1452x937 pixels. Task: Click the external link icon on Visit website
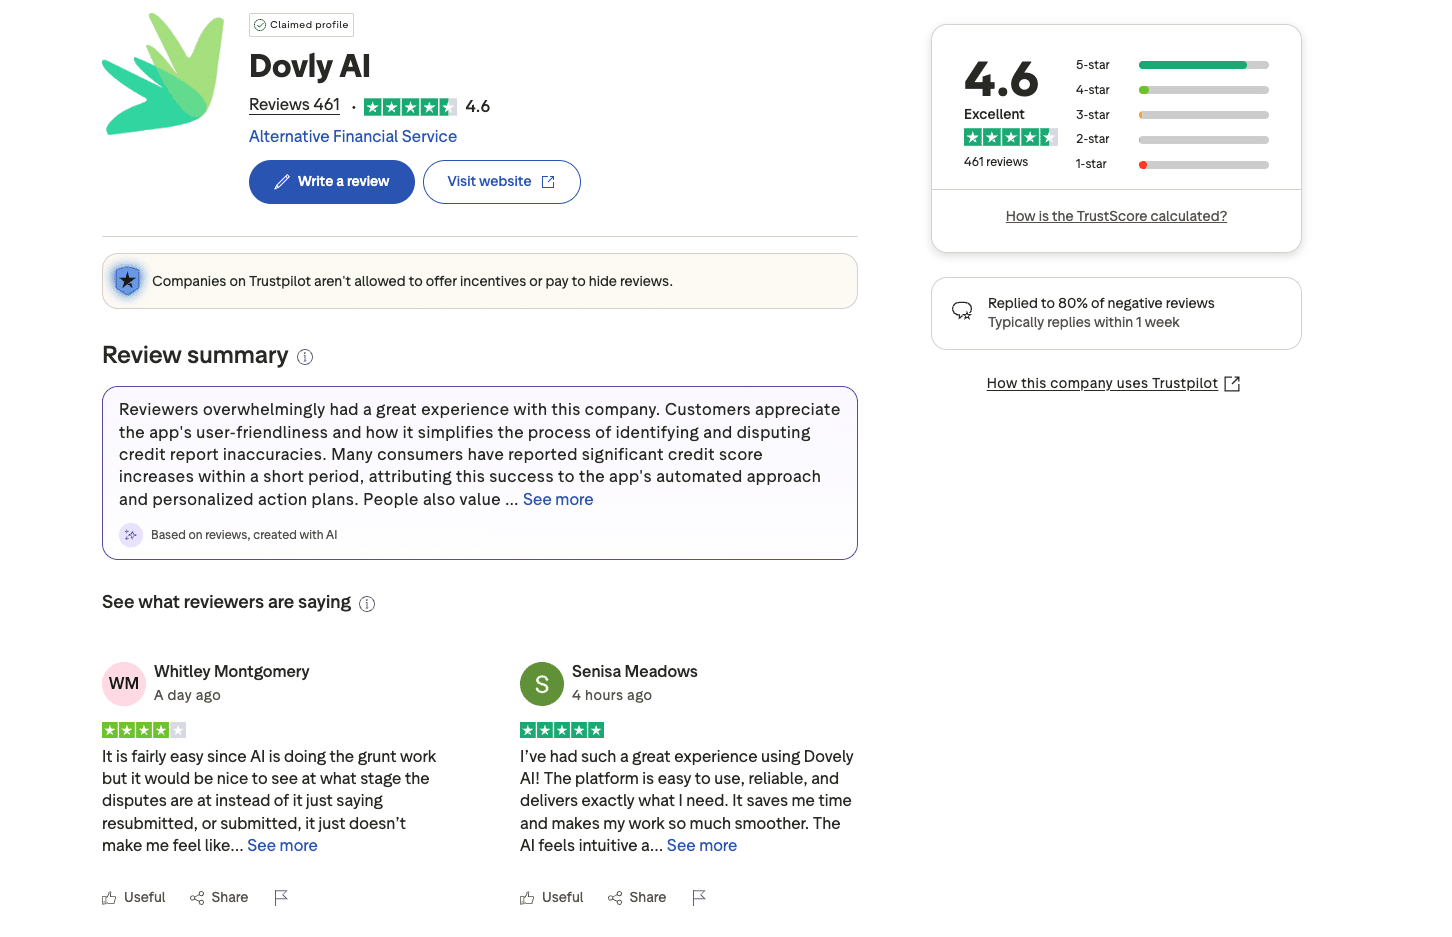click(546, 182)
